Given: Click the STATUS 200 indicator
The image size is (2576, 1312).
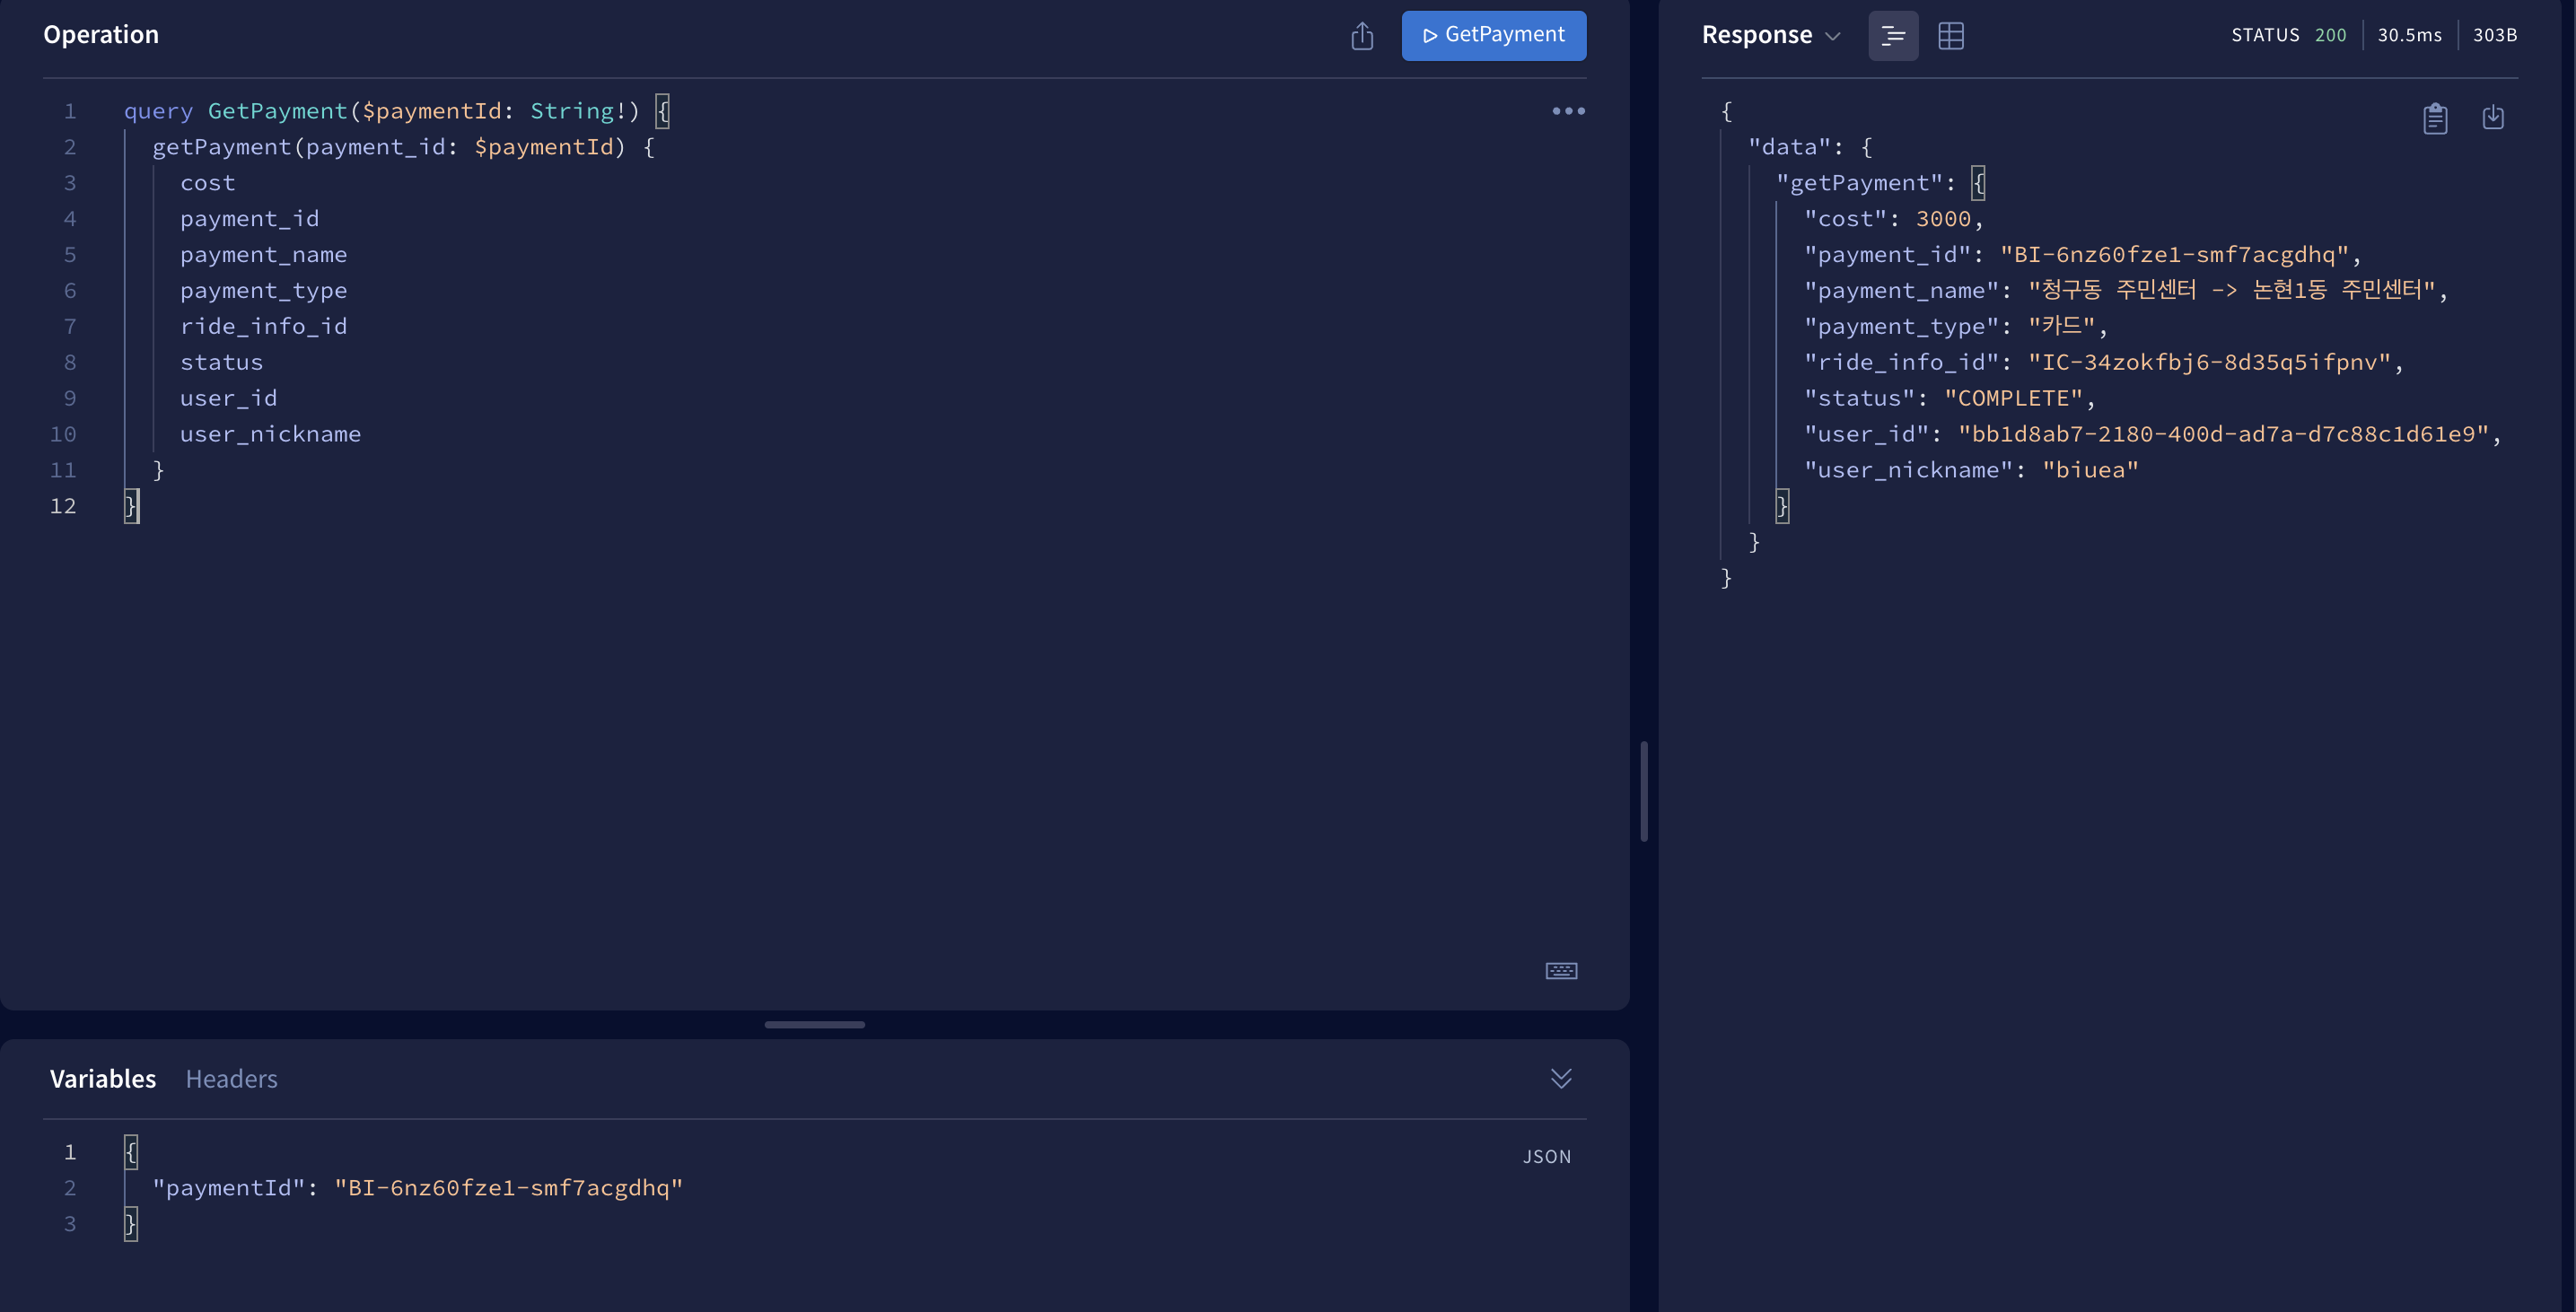Looking at the screenshot, I should coord(2288,36).
